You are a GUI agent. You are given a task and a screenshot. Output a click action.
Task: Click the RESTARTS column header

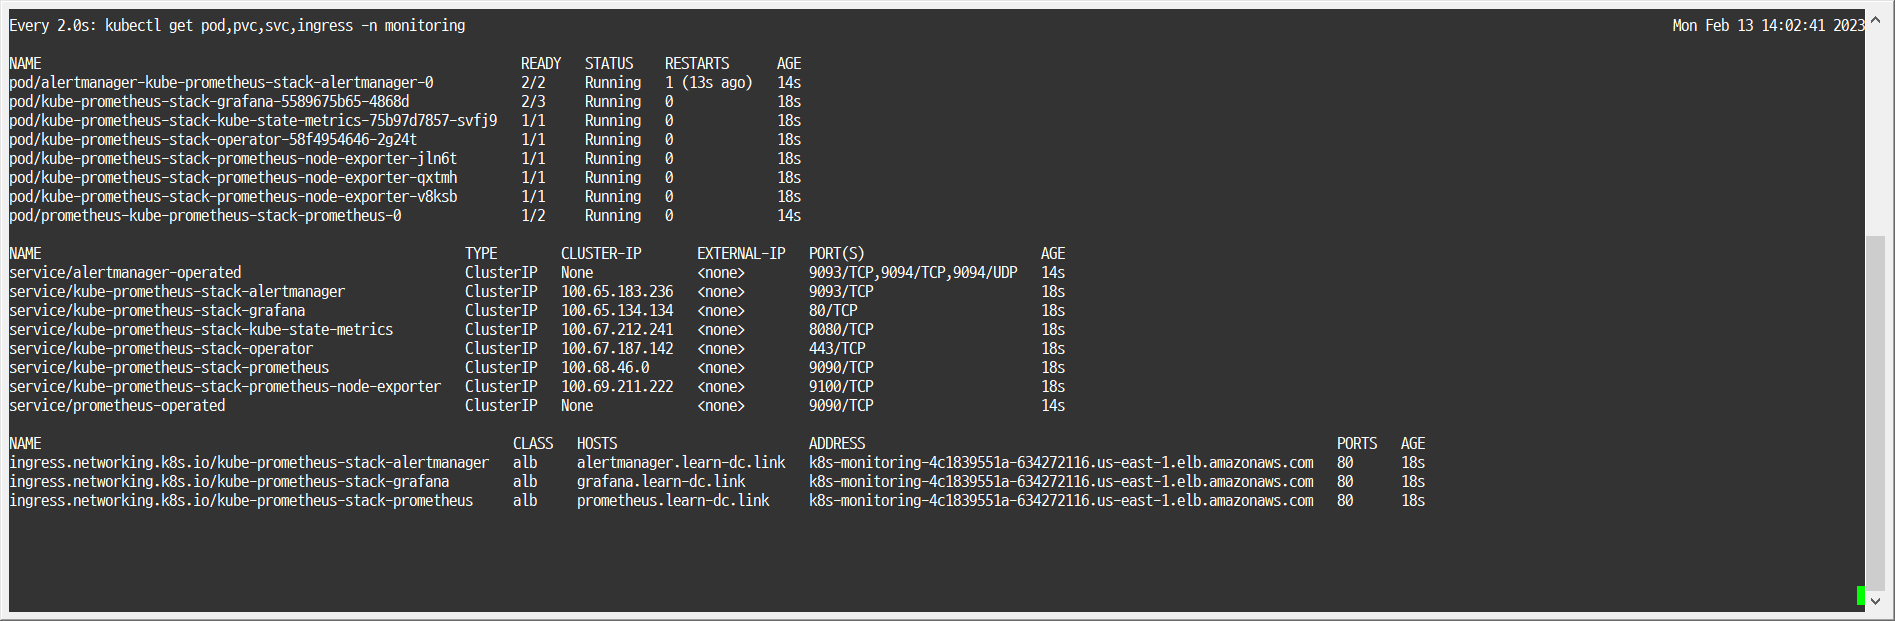[697, 64]
